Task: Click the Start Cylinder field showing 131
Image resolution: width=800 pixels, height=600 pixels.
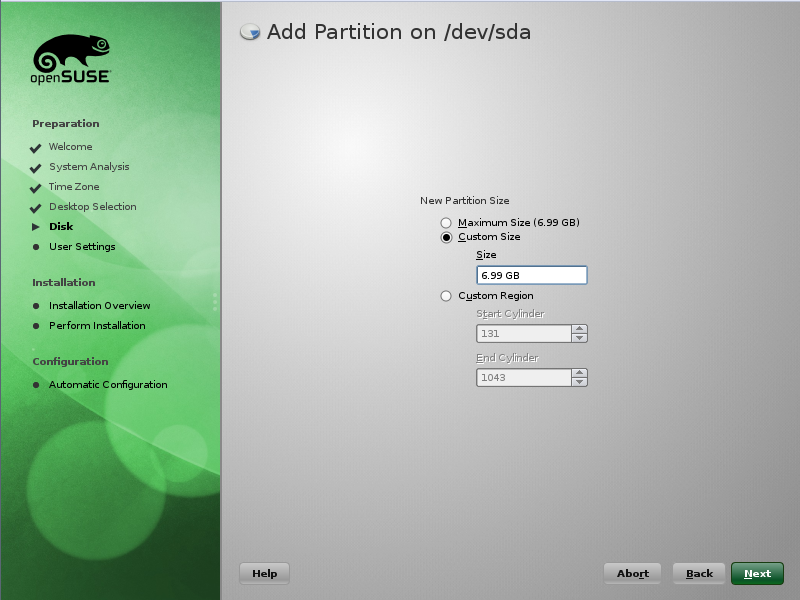Action: (x=523, y=334)
